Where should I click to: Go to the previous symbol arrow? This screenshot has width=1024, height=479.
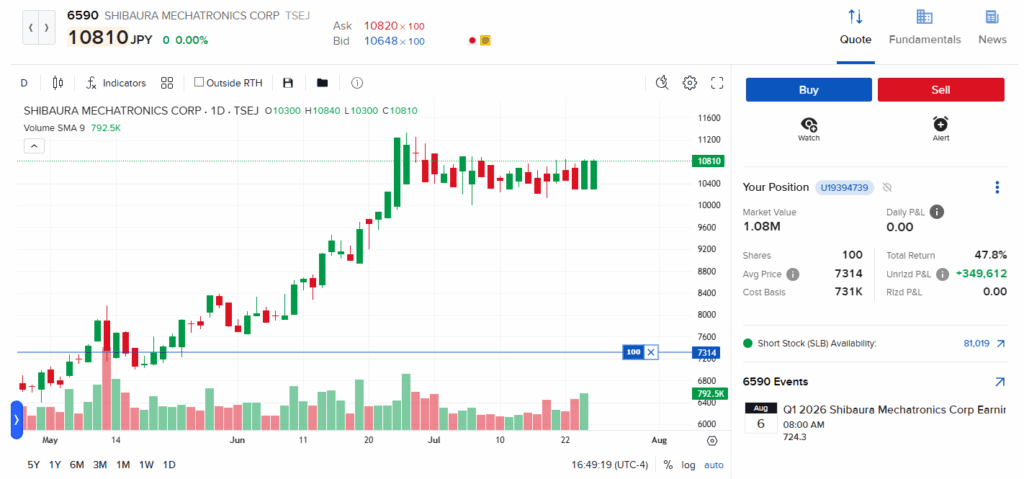[x=31, y=27]
